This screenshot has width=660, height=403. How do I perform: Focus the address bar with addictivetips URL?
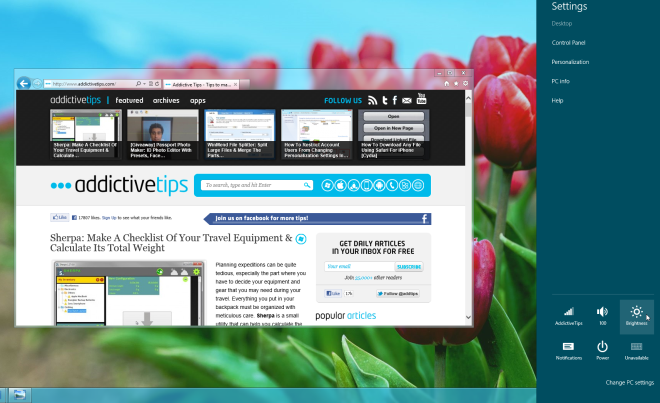90,84
